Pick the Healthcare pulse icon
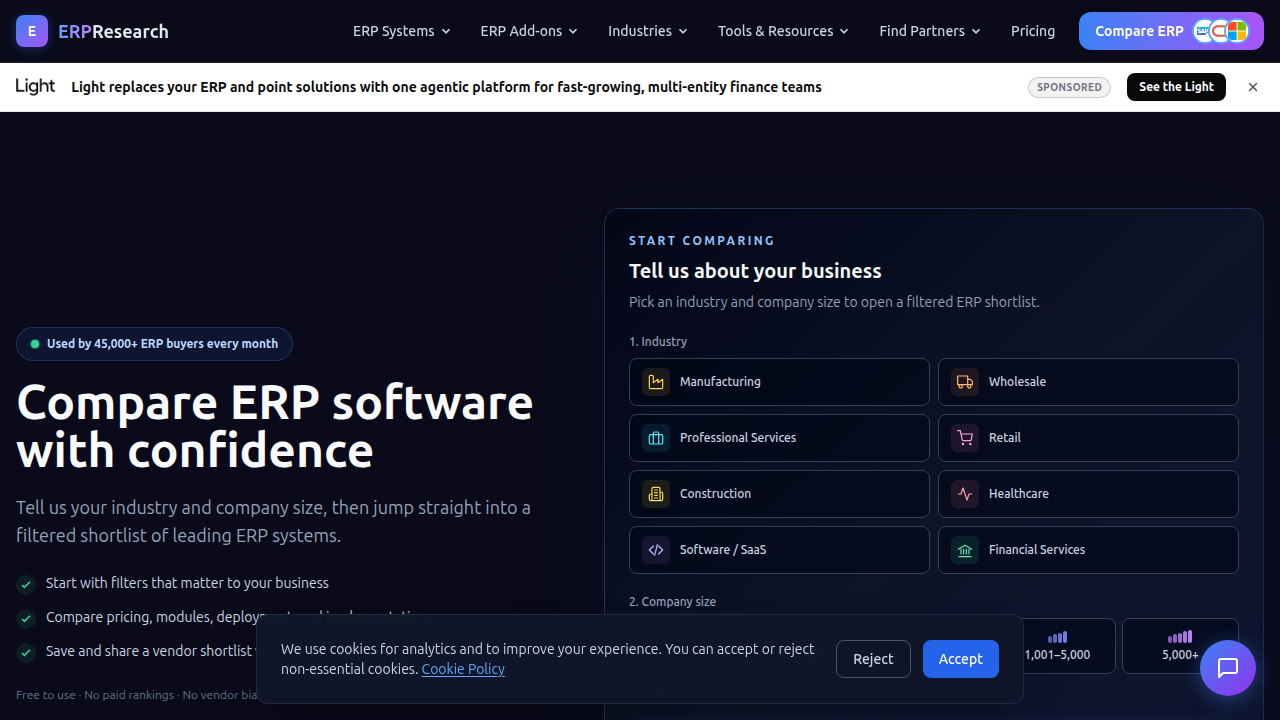This screenshot has width=1280, height=720. tap(965, 494)
